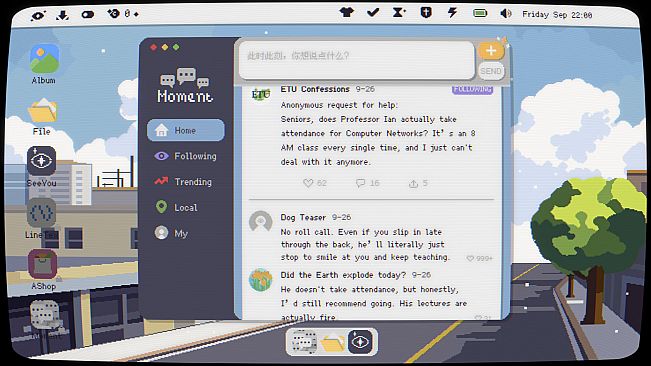Viewport: 651px width, 366px height.
Task: Open the AShop desktop icon
Action: pos(42,264)
